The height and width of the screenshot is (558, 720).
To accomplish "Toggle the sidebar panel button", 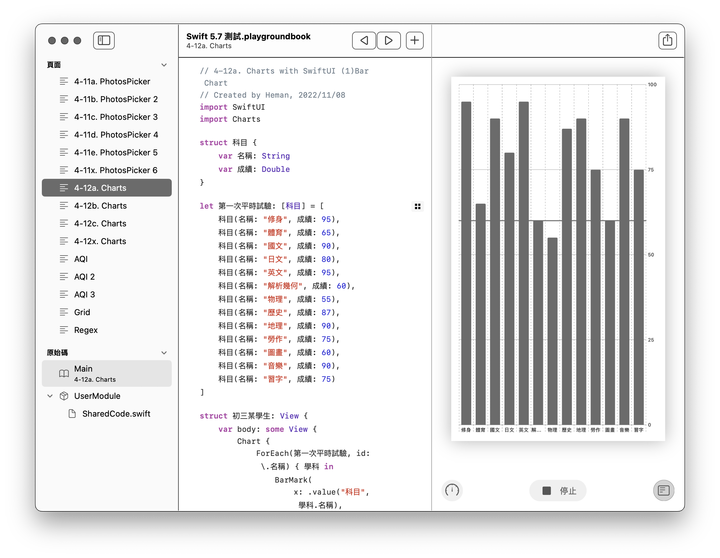I will [x=104, y=40].
